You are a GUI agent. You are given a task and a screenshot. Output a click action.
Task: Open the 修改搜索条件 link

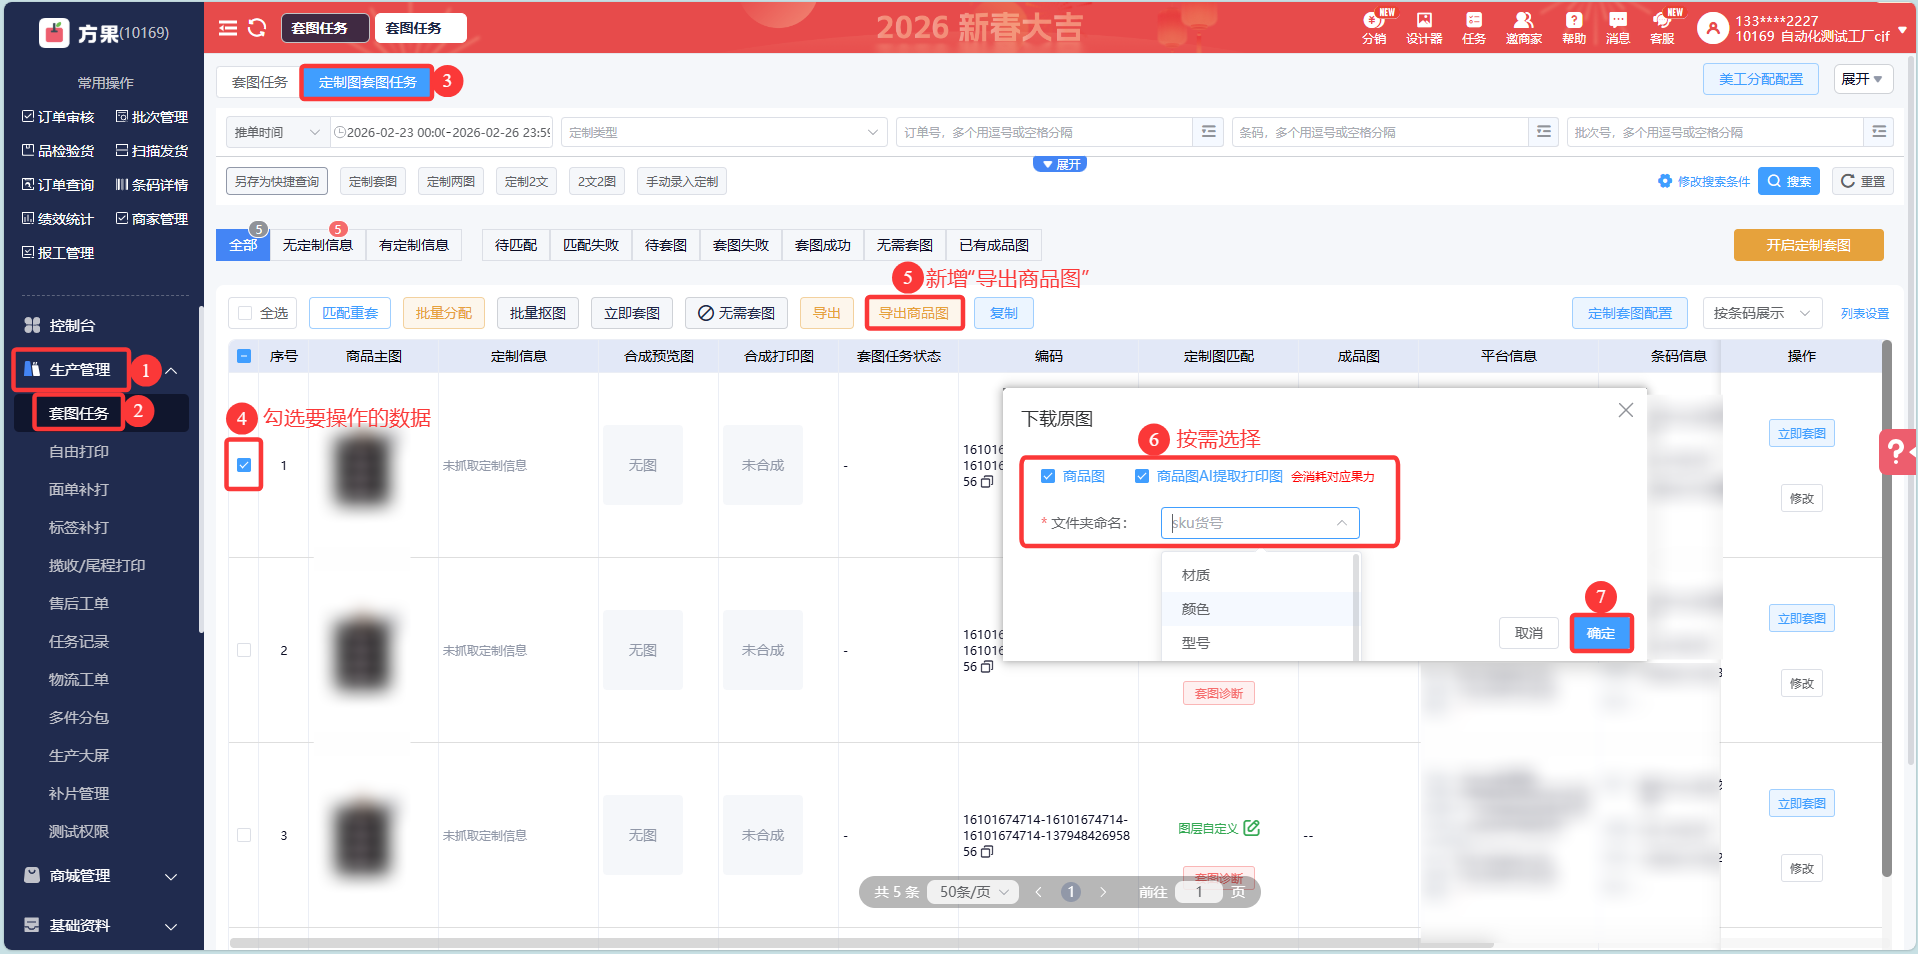point(1704,181)
